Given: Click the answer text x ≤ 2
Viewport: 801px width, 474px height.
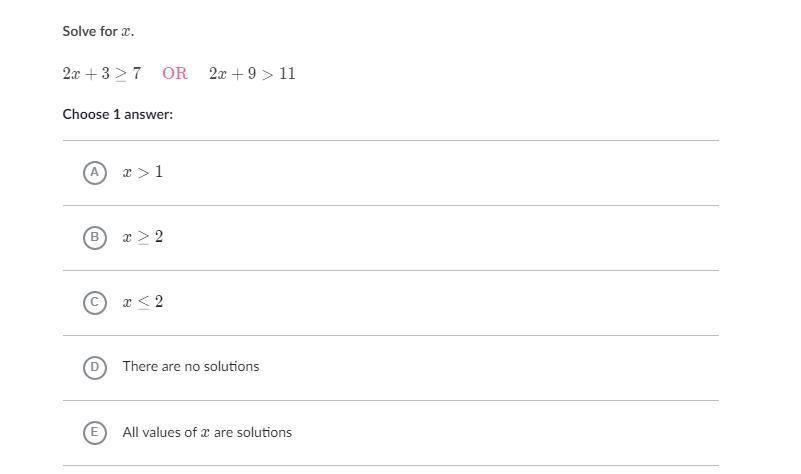Looking at the screenshot, I should 143,302.
